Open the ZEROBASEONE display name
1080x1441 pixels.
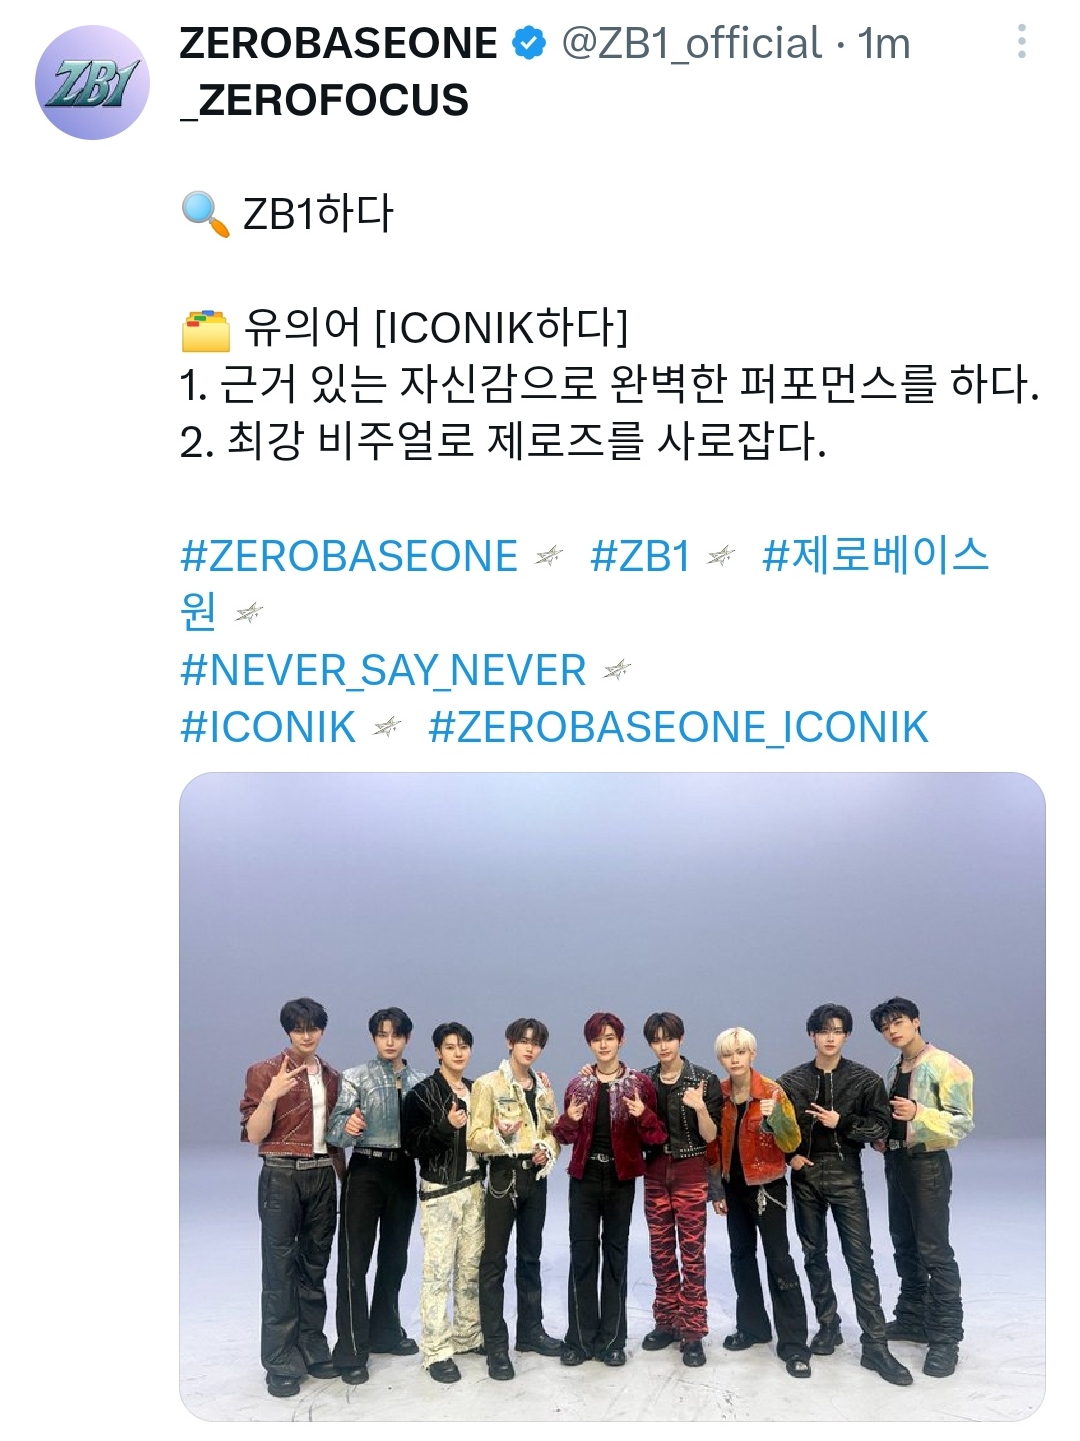click(x=338, y=43)
